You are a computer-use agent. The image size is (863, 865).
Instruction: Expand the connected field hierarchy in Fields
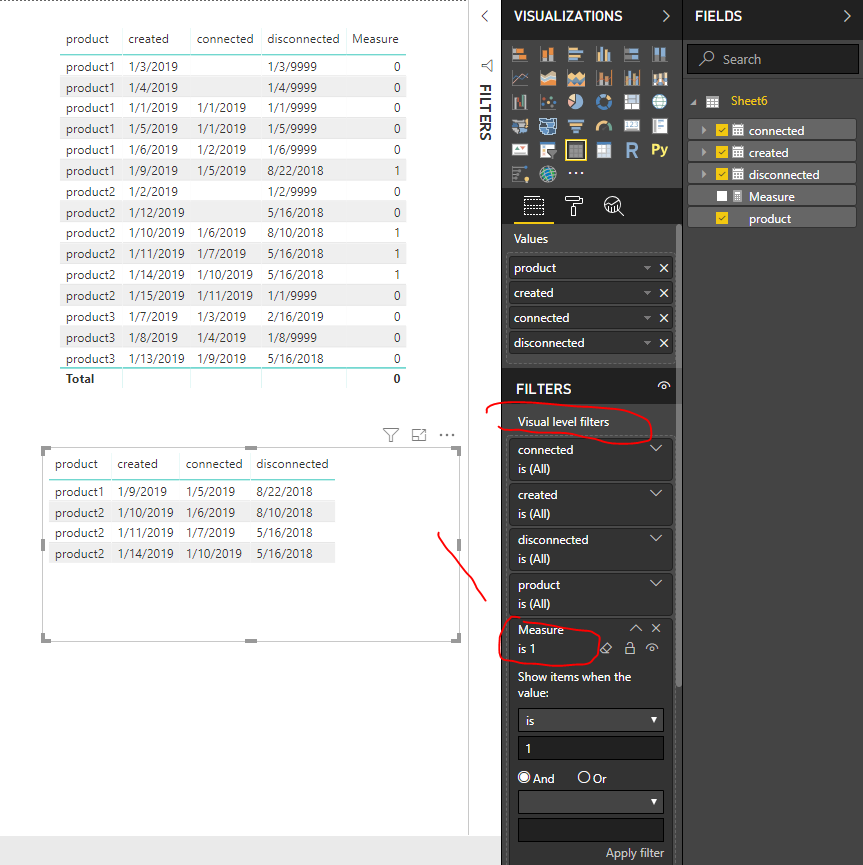click(704, 130)
